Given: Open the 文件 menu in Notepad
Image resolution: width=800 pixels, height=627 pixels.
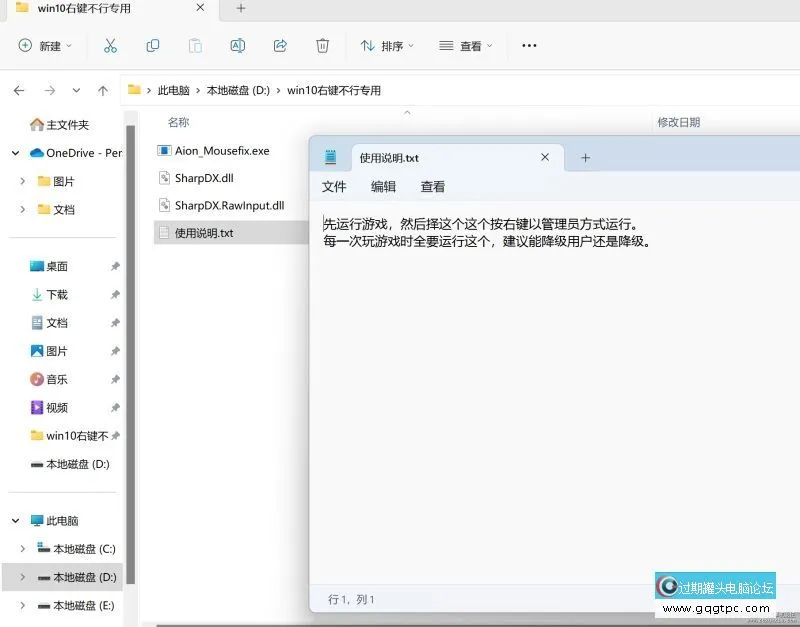Looking at the screenshot, I should click(334, 187).
